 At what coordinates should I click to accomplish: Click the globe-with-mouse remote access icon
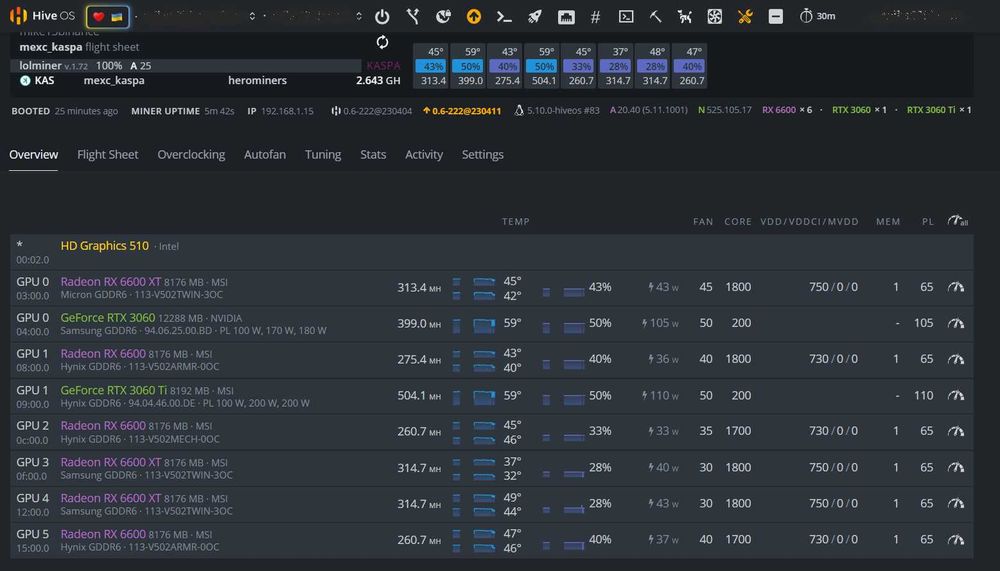(x=443, y=17)
